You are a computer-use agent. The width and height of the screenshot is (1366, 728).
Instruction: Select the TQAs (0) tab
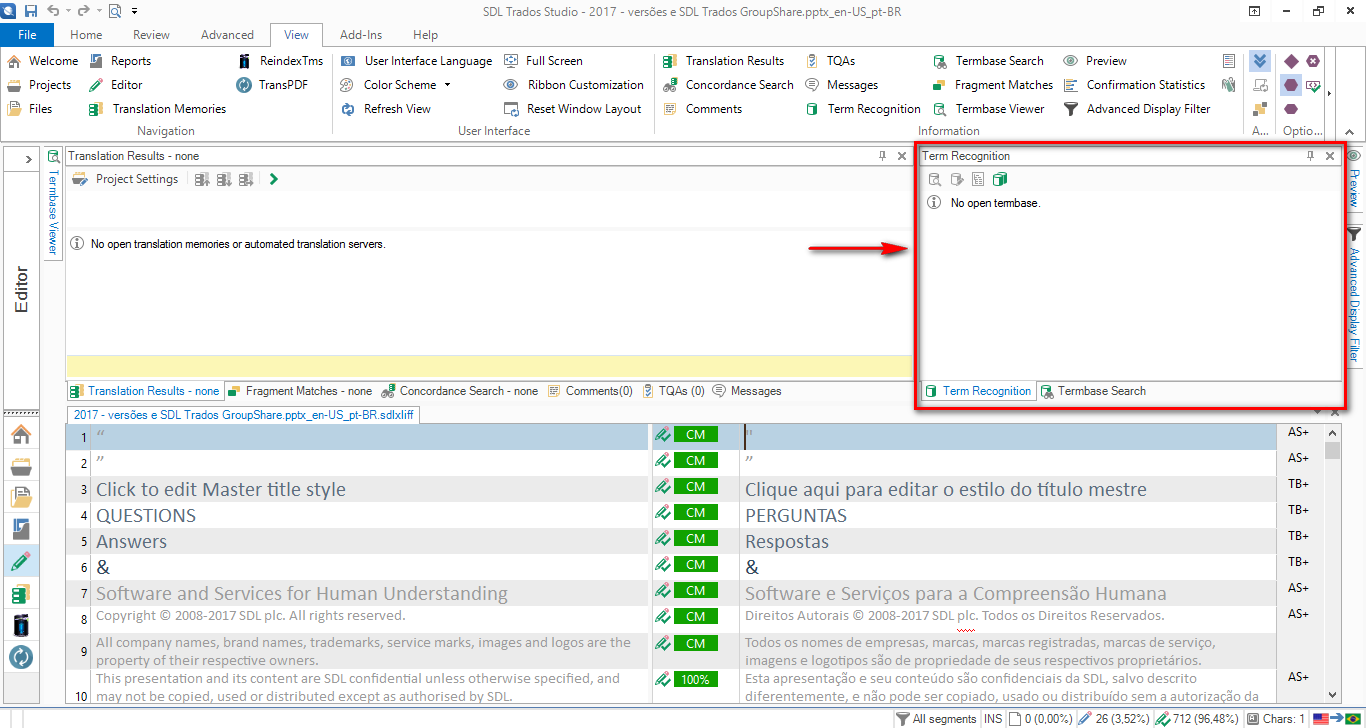pos(673,391)
